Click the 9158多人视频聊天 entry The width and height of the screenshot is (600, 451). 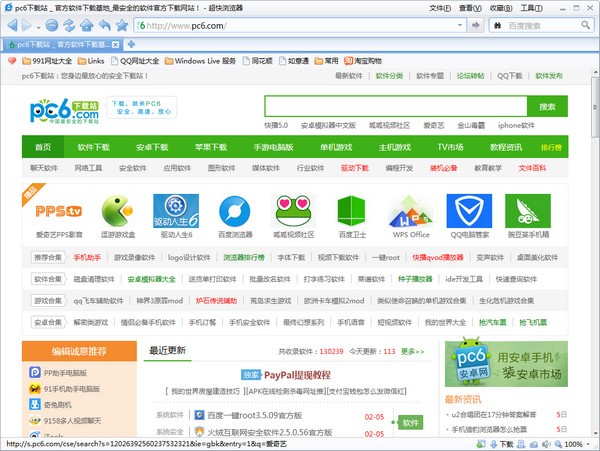[x=72, y=421]
